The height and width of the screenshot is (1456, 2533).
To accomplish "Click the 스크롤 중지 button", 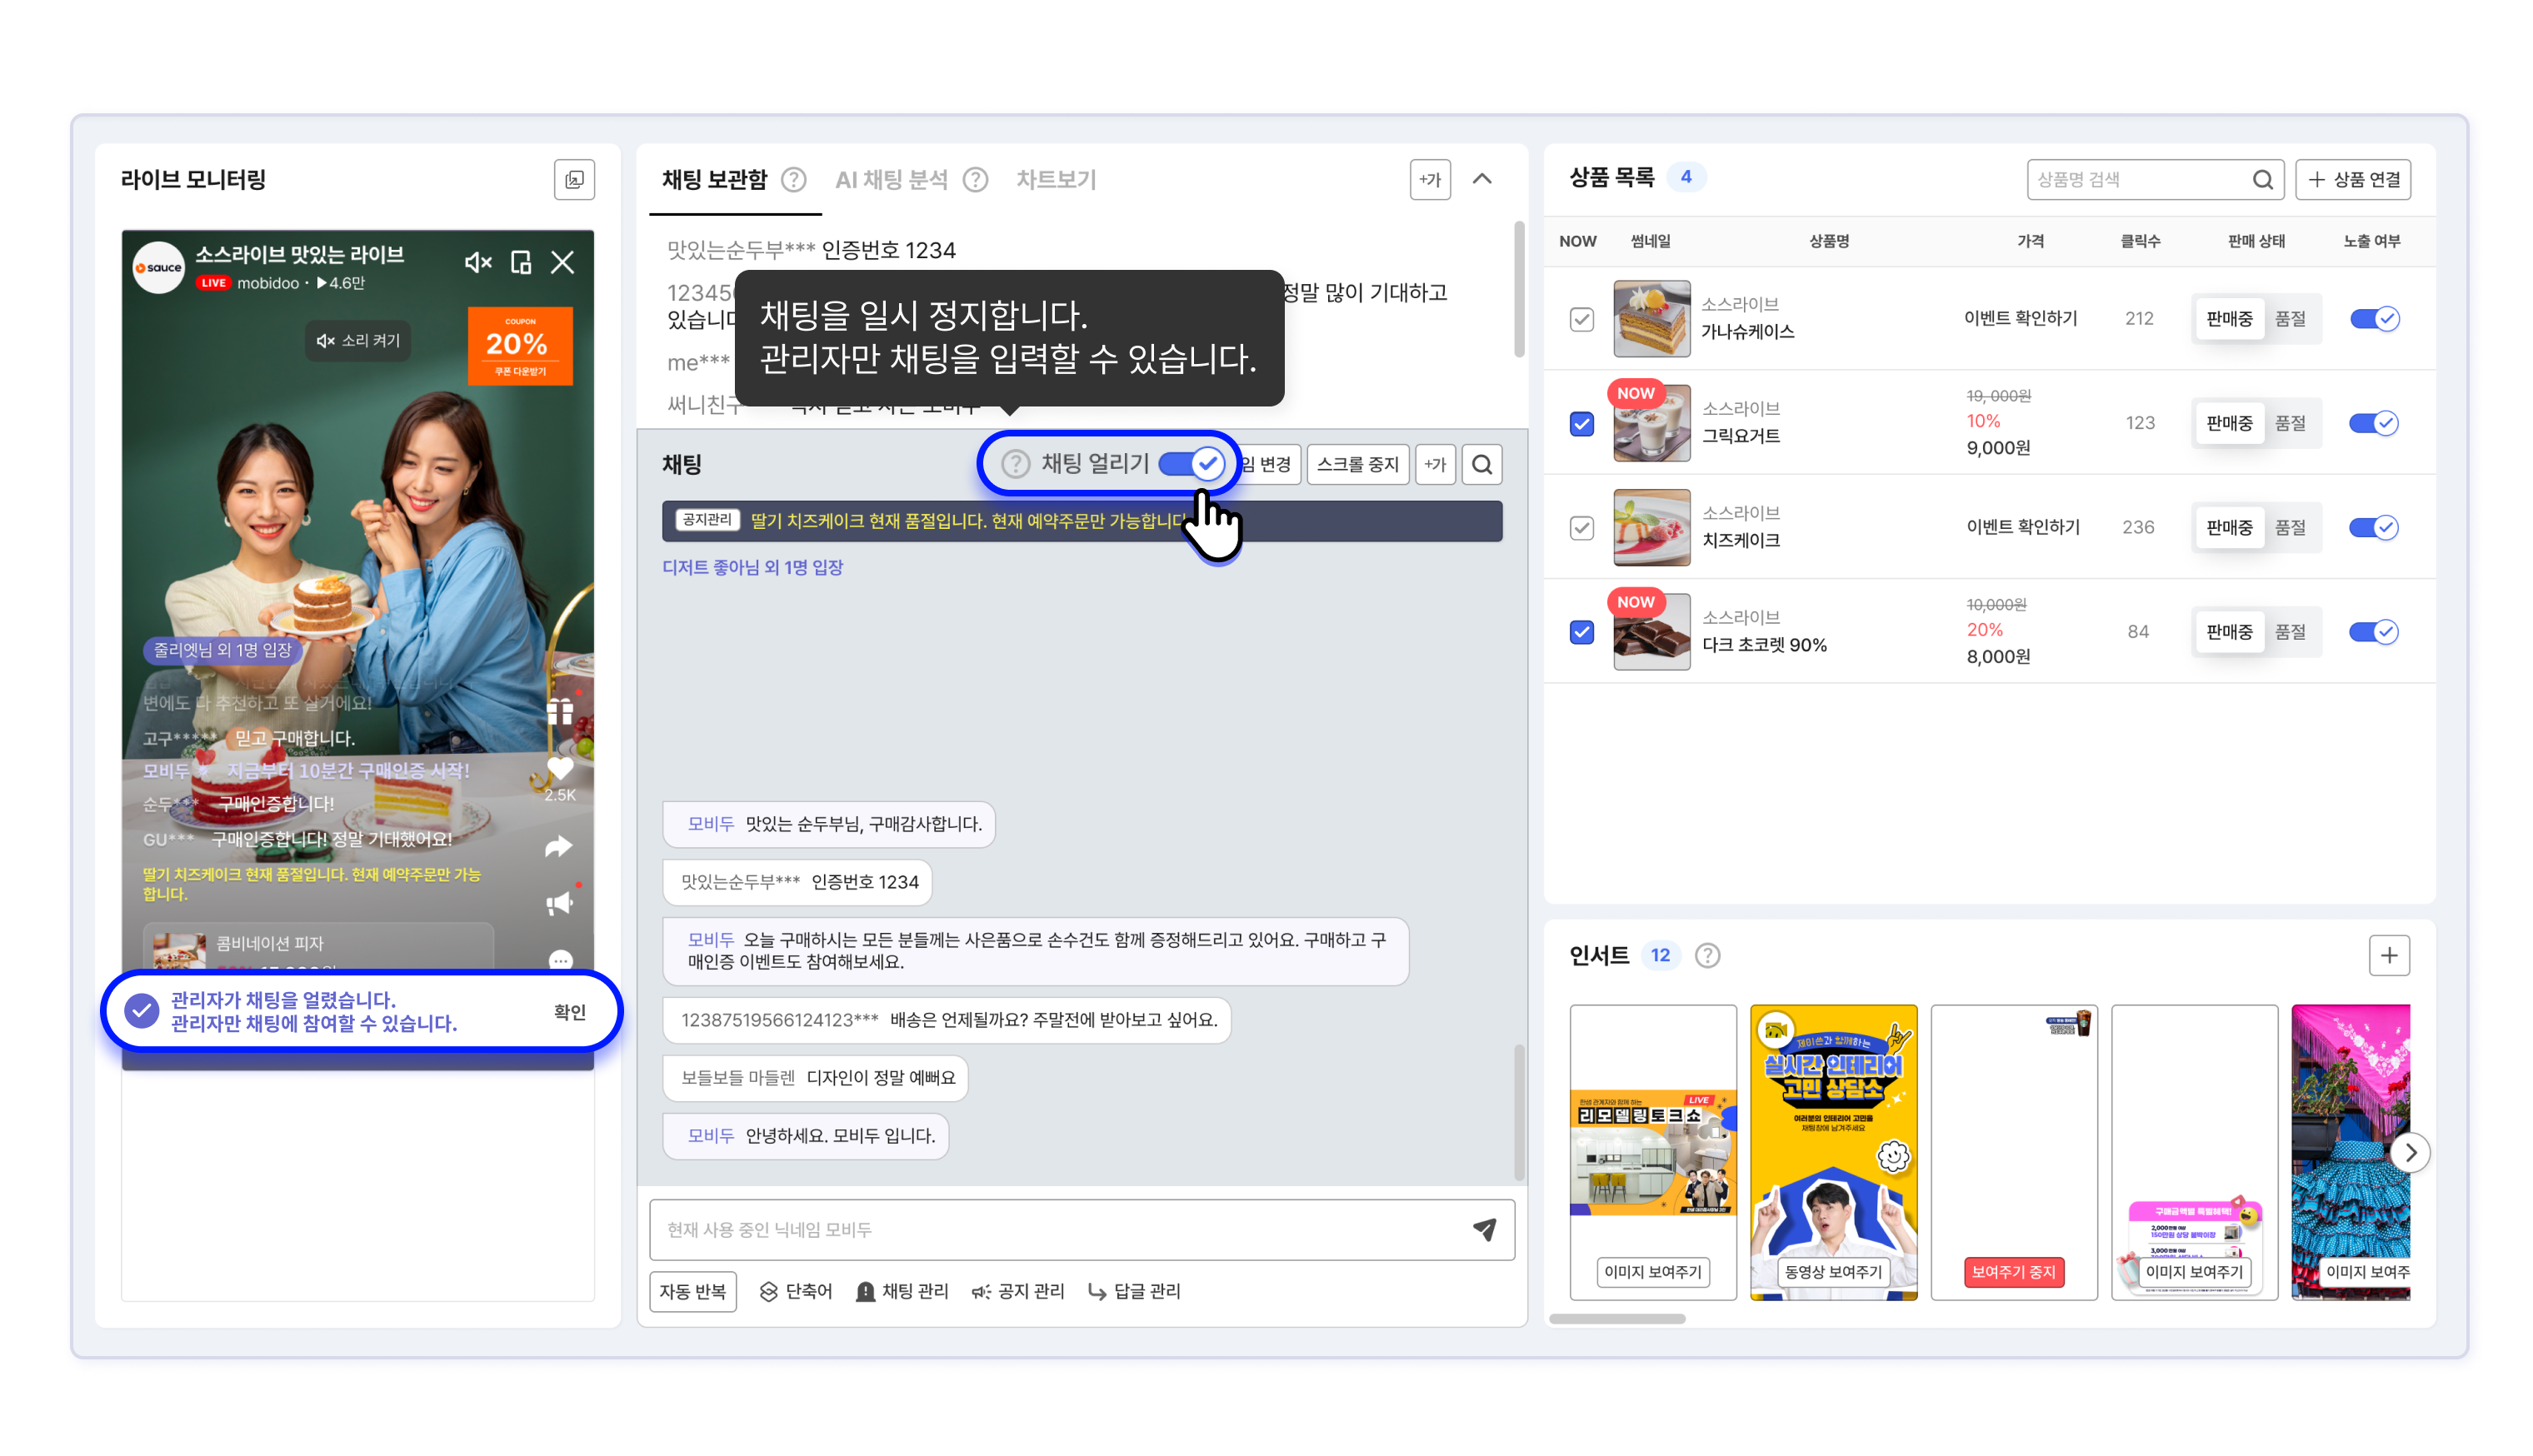I will click(x=1357, y=464).
